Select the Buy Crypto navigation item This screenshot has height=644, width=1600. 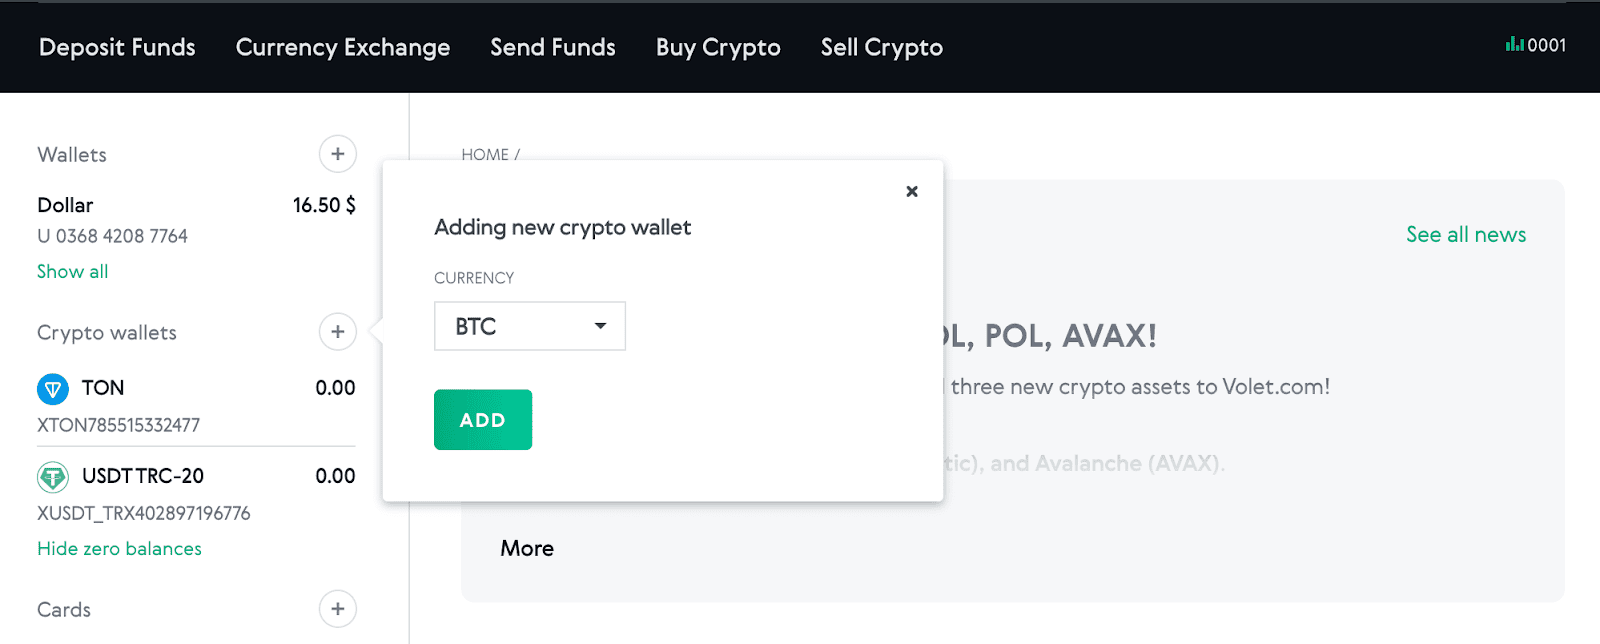(718, 47)
